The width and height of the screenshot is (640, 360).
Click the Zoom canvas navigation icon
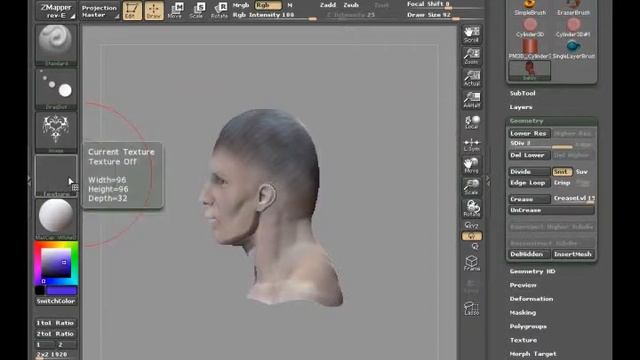[x=471, y=56]
